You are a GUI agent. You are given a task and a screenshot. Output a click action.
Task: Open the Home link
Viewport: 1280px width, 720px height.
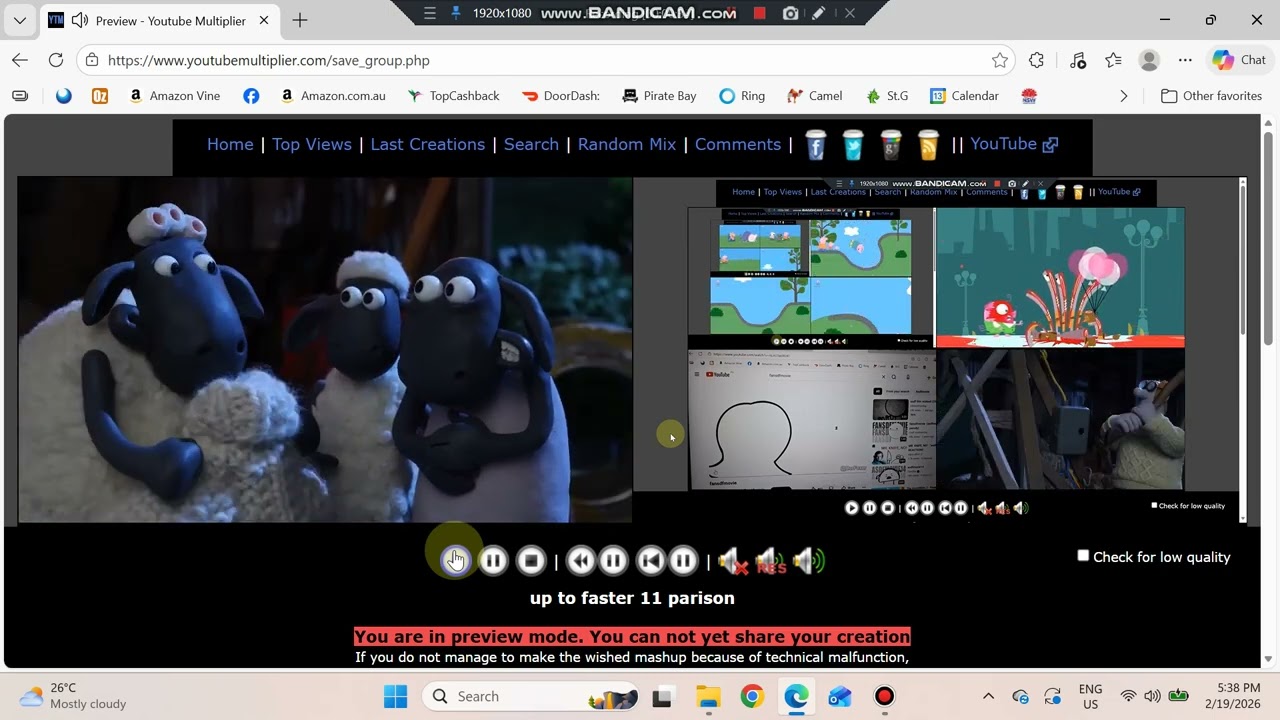pyautogui.click(x=230, y=144)
